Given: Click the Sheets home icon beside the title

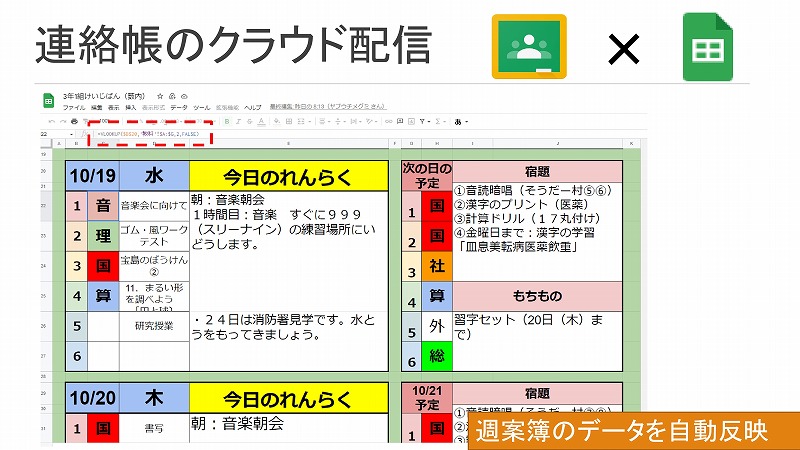Looking at the screenshot, I should [48, 101].
